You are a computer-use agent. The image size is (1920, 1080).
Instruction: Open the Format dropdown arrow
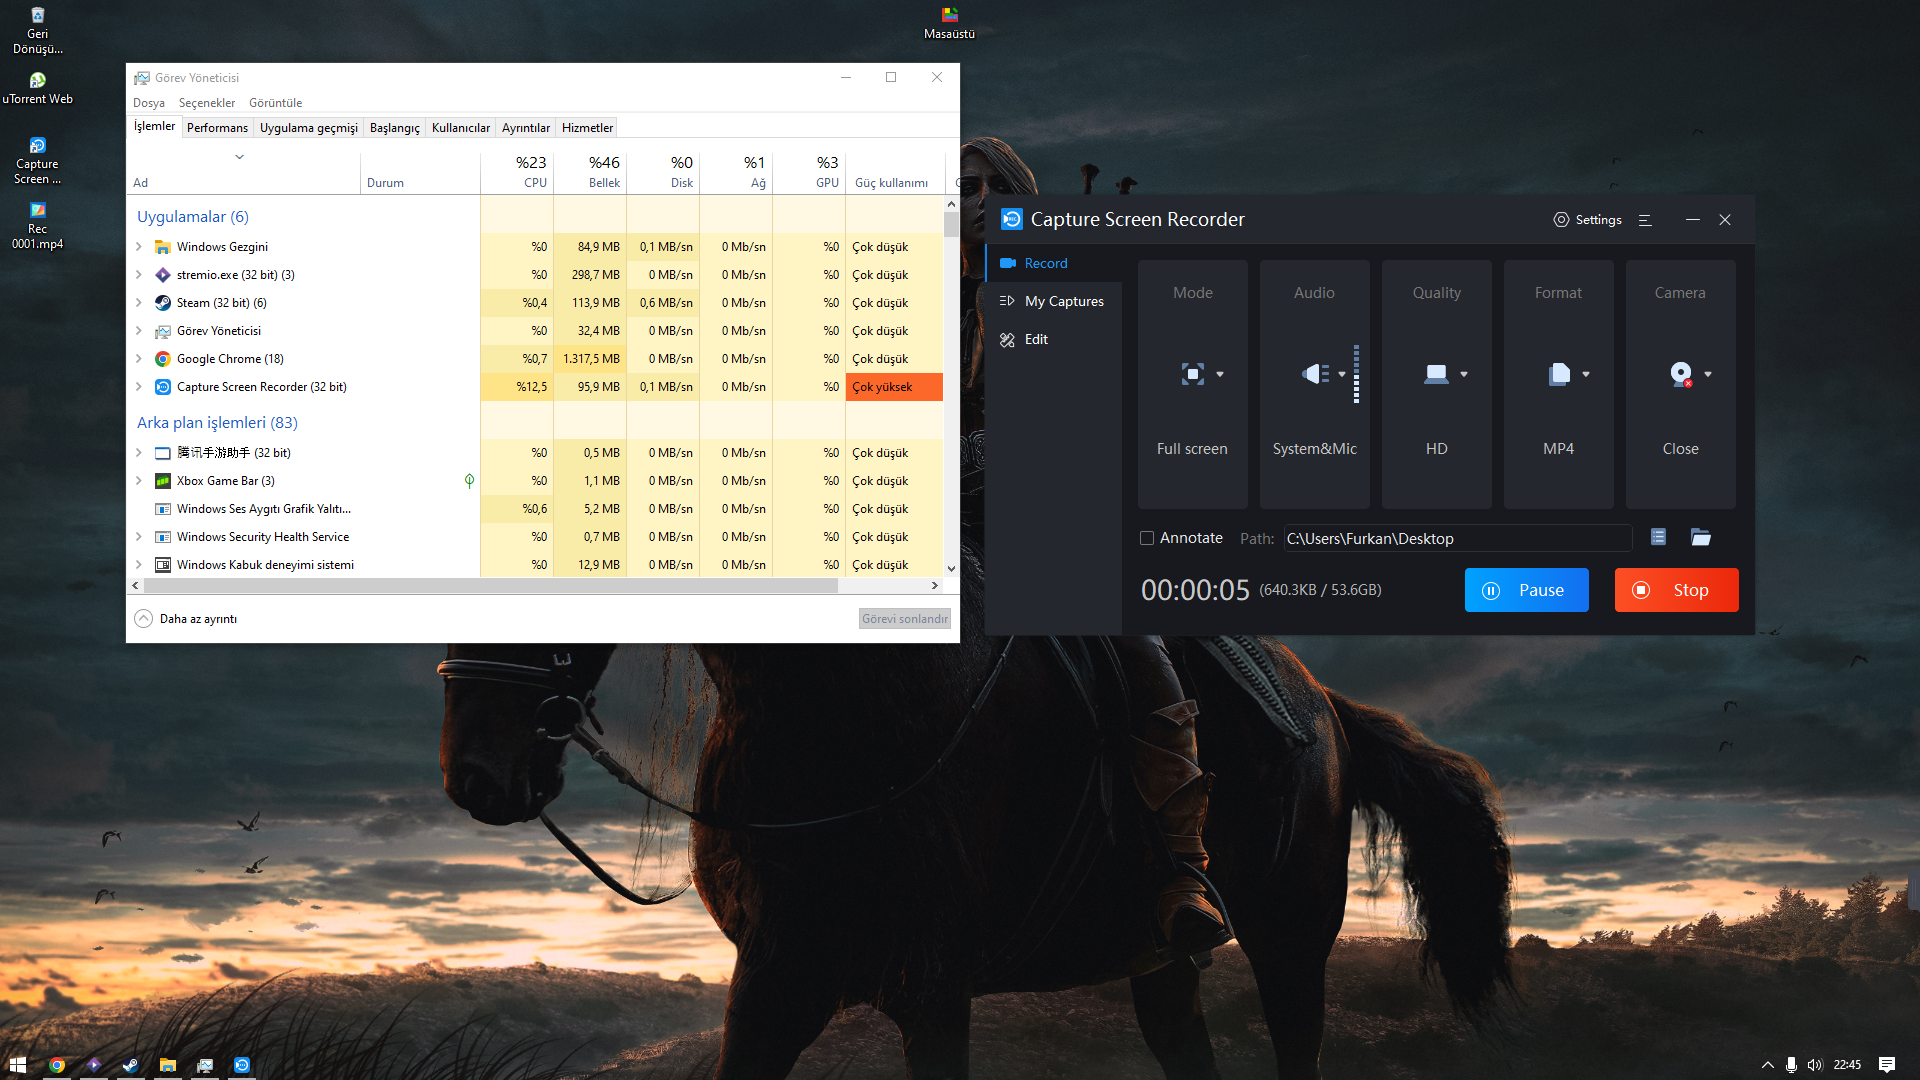pyautogui.click(x=1586, y=374)
